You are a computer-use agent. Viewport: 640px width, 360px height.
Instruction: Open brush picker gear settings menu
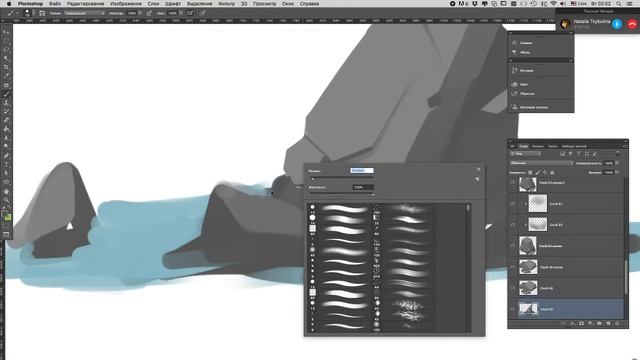[478, 169]
